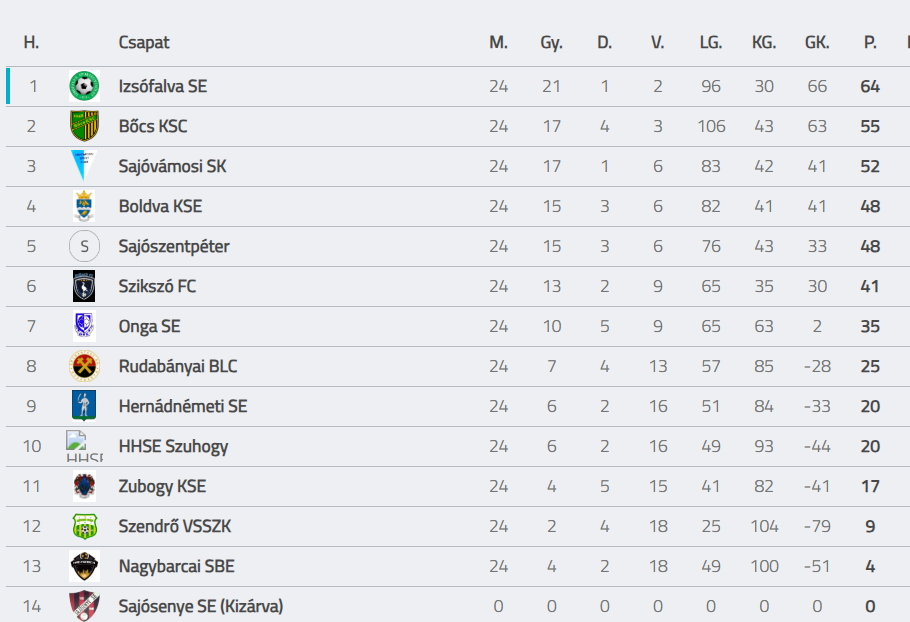Click the Bőcs KSC crest icon
Viewport: 910px width, 622px height.
84,126
